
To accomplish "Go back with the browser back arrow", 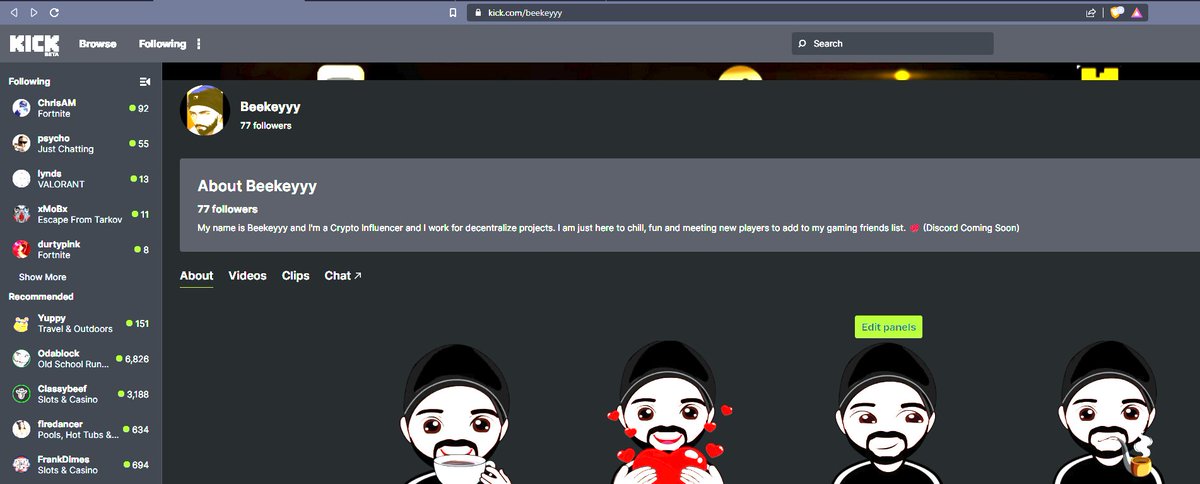I will [14, 13].
